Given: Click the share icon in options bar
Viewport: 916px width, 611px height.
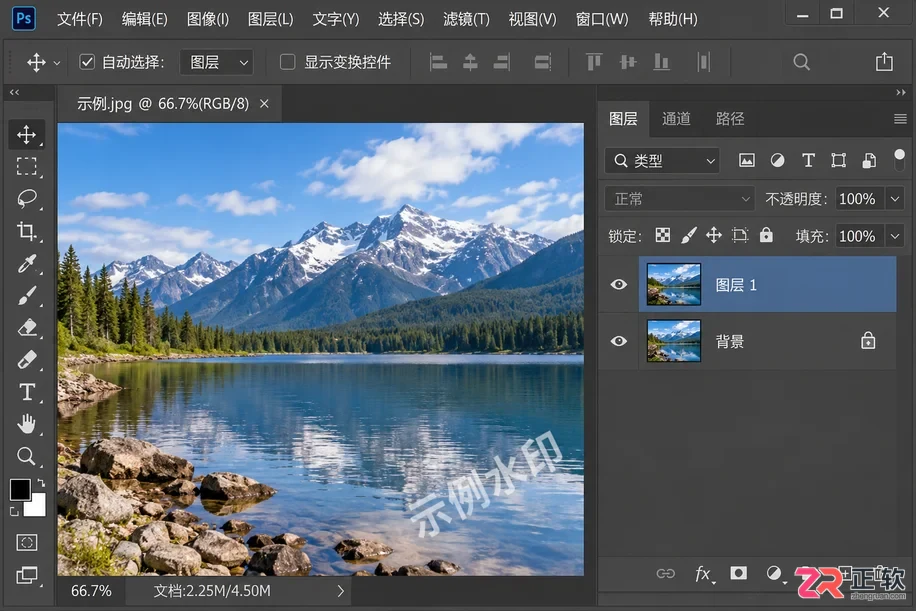Looking at the screenshot, I should 884,61.
